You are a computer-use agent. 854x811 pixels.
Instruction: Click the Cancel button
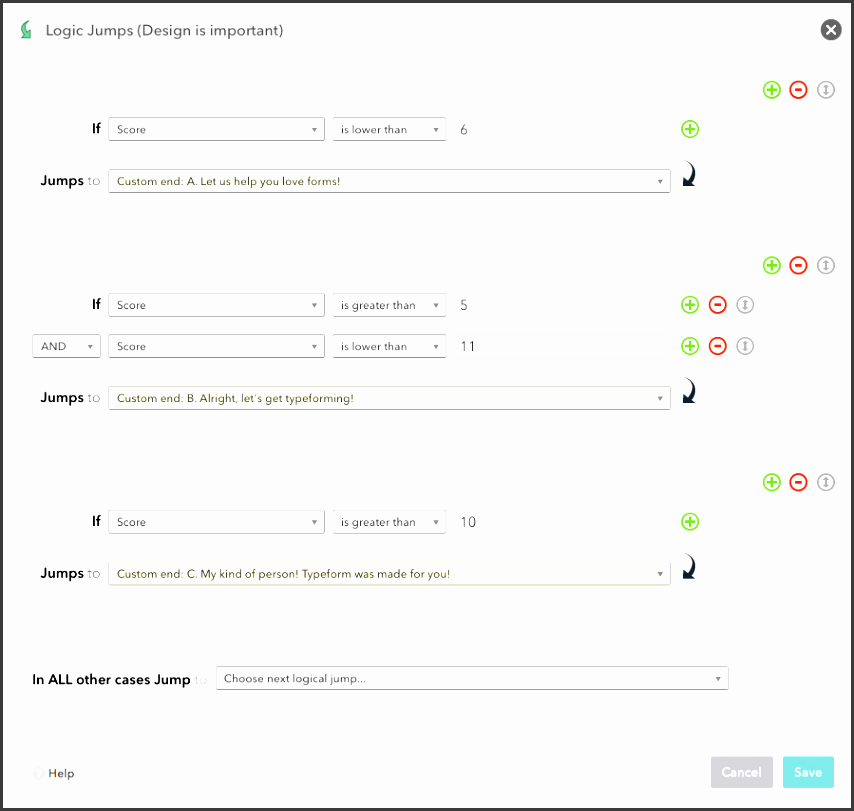pyautogui.click(x=741, y=772)
